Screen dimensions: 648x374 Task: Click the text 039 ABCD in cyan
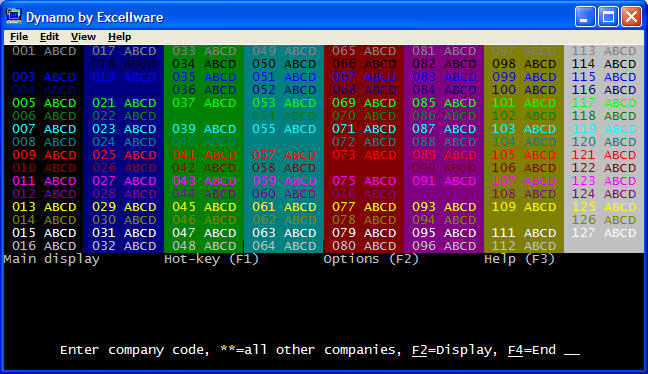tap(204, 129)
